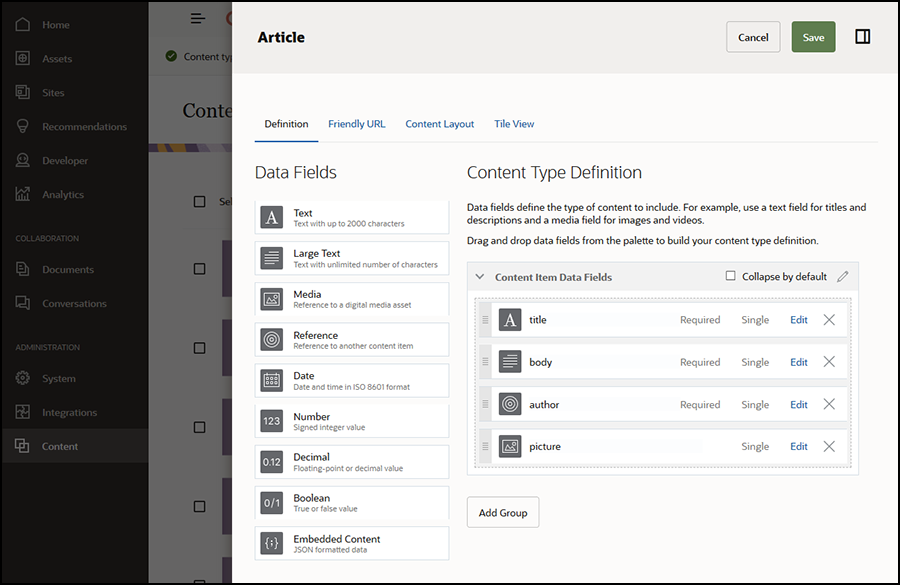Click Edit link for the body field
Screen dimensions: 900x585
798,362
